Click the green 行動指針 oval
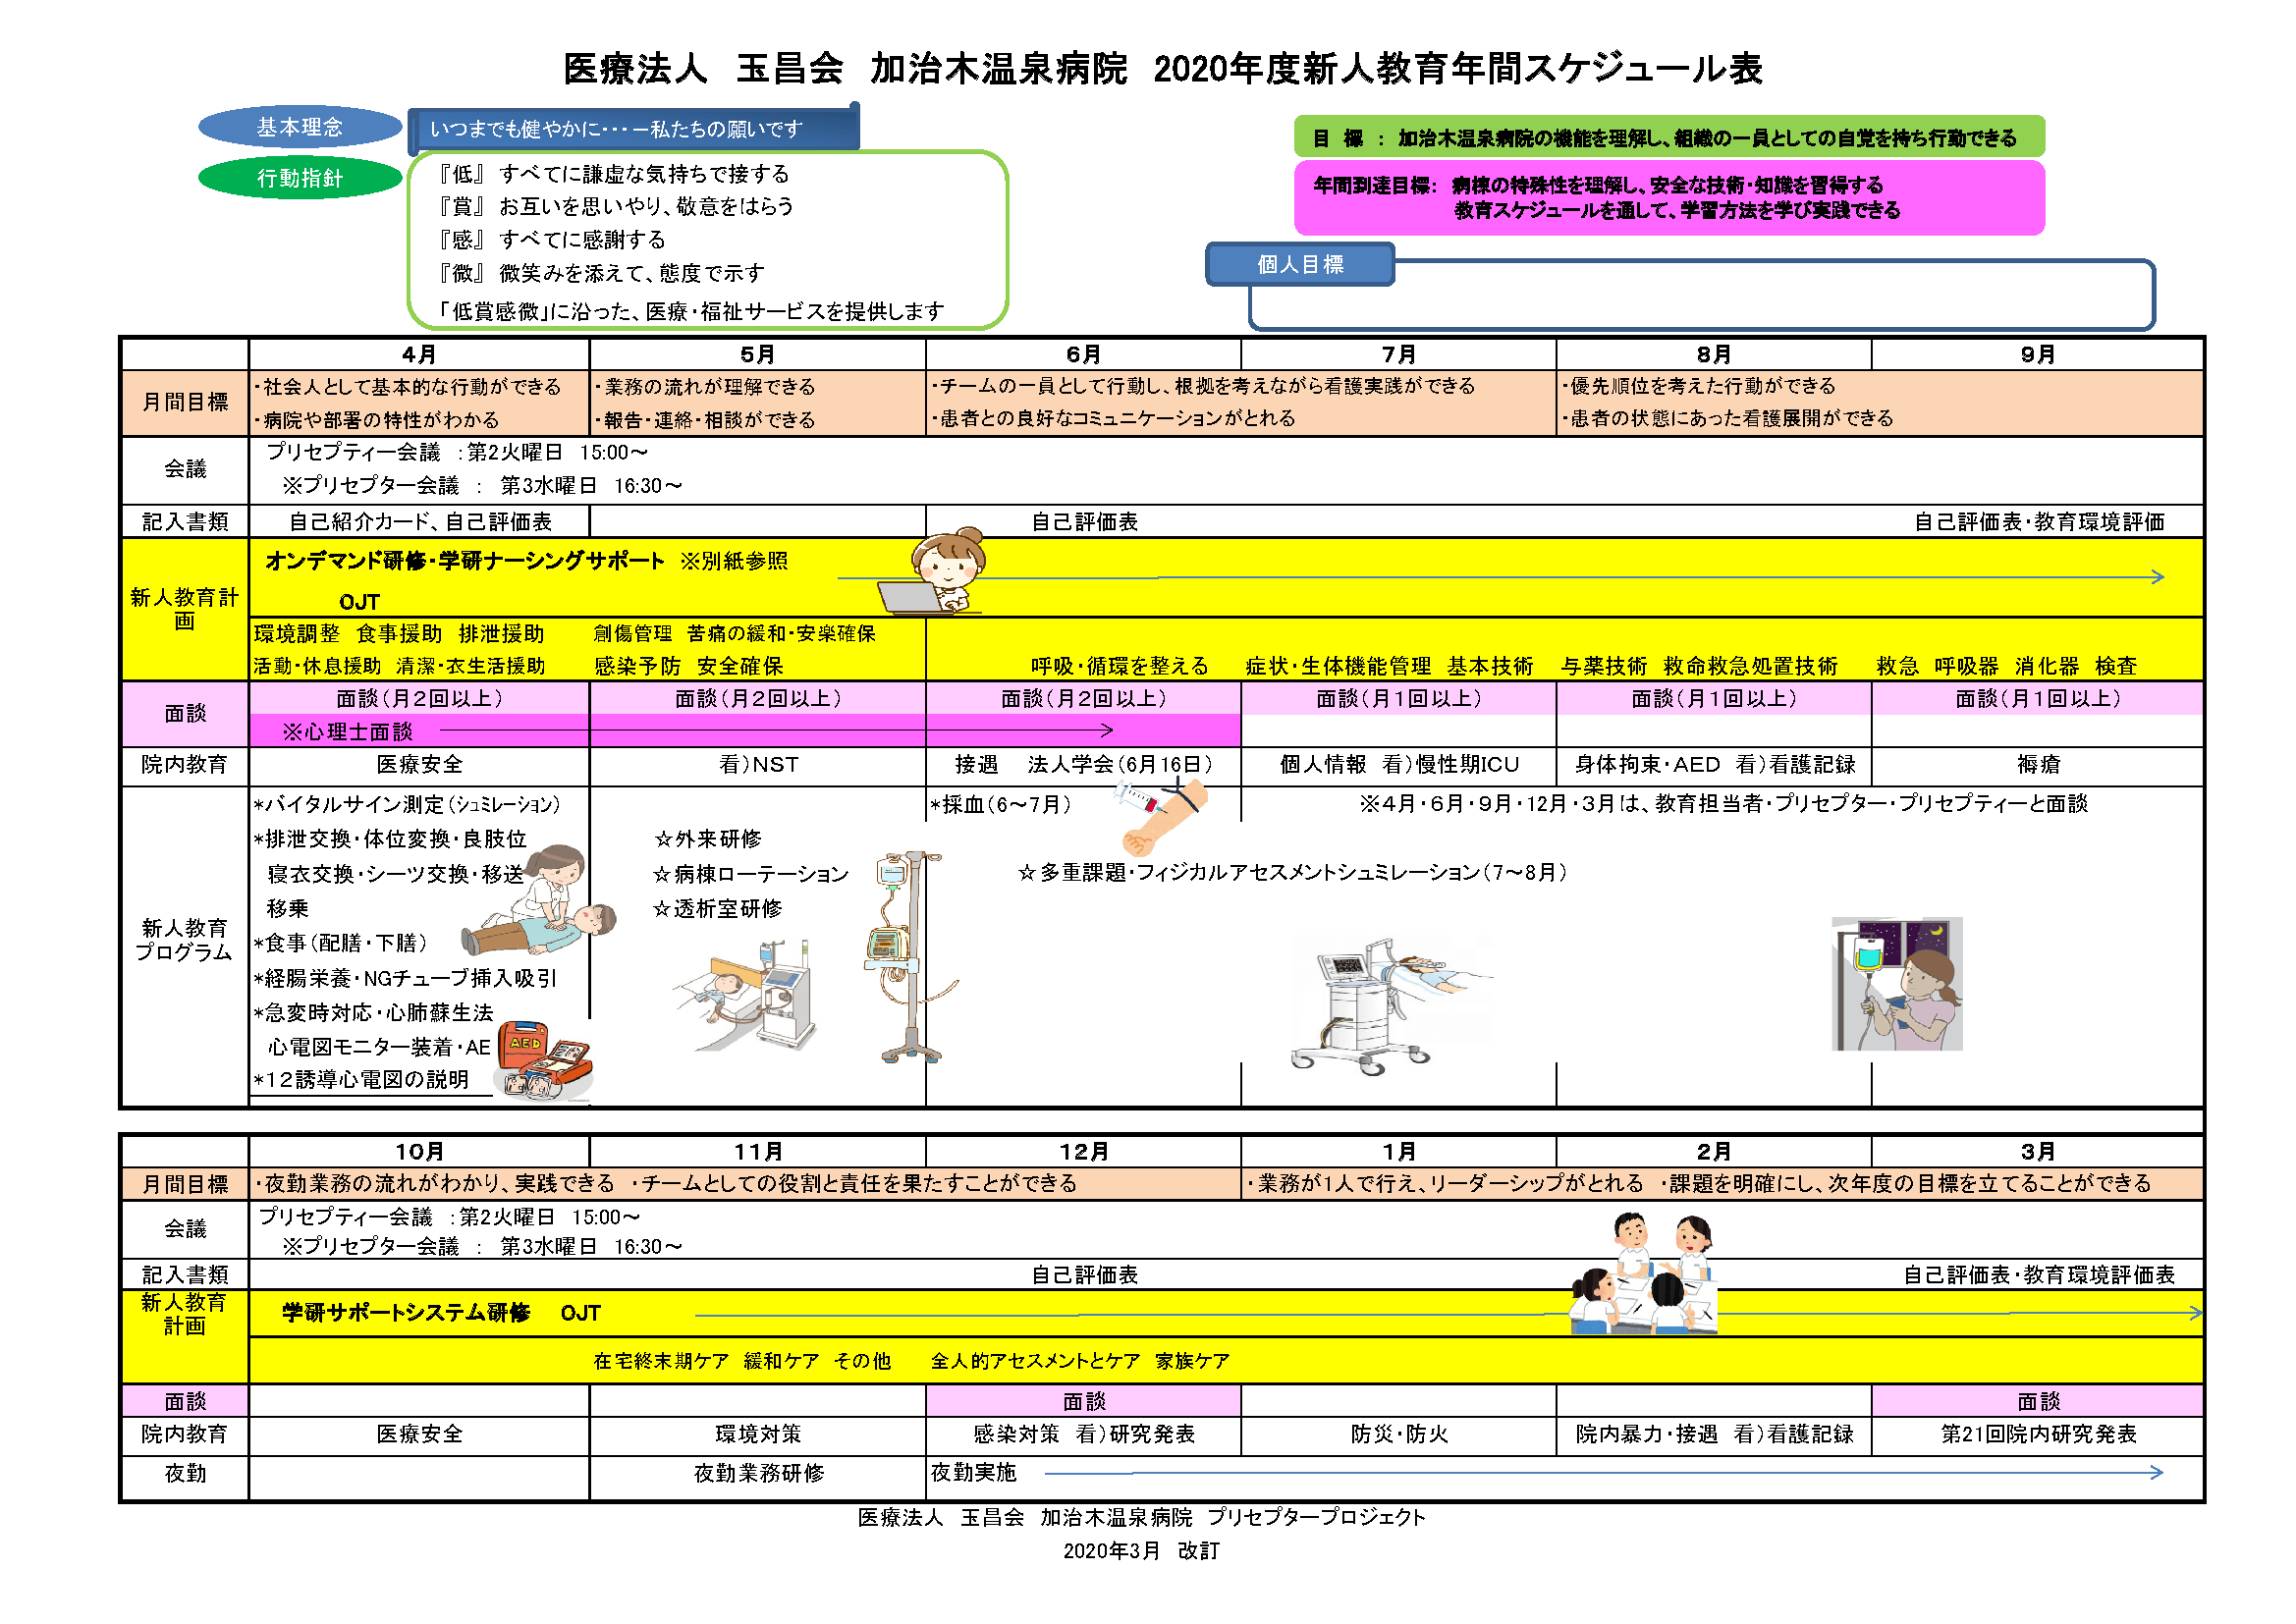This screenshot has width=2296, height=1624. (300, 178)
